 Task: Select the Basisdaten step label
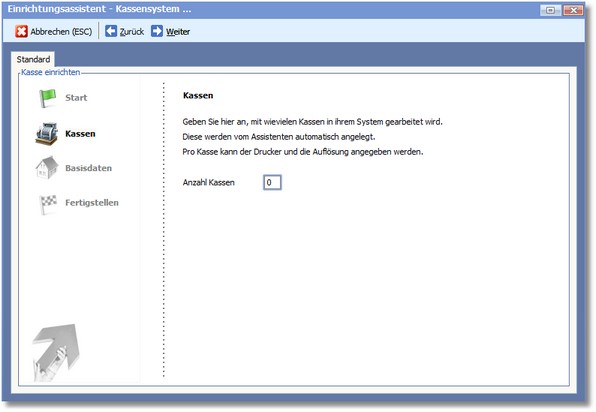click(x=89, y=168)
